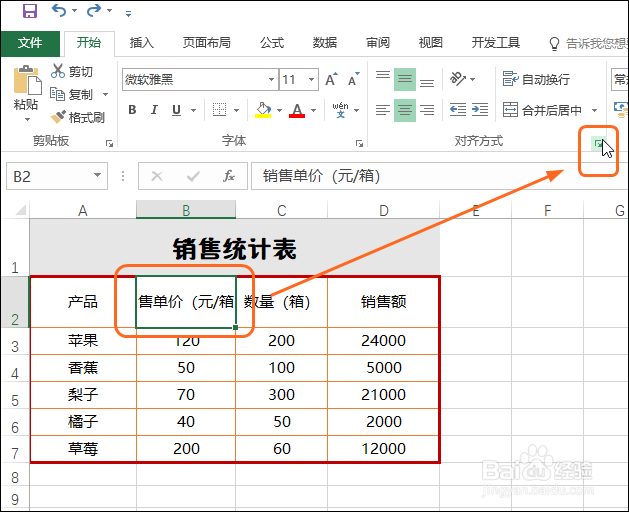This screenshot has width=629, height=512.
Task: Open the underline style dropdown arrow
Action: 193,110
